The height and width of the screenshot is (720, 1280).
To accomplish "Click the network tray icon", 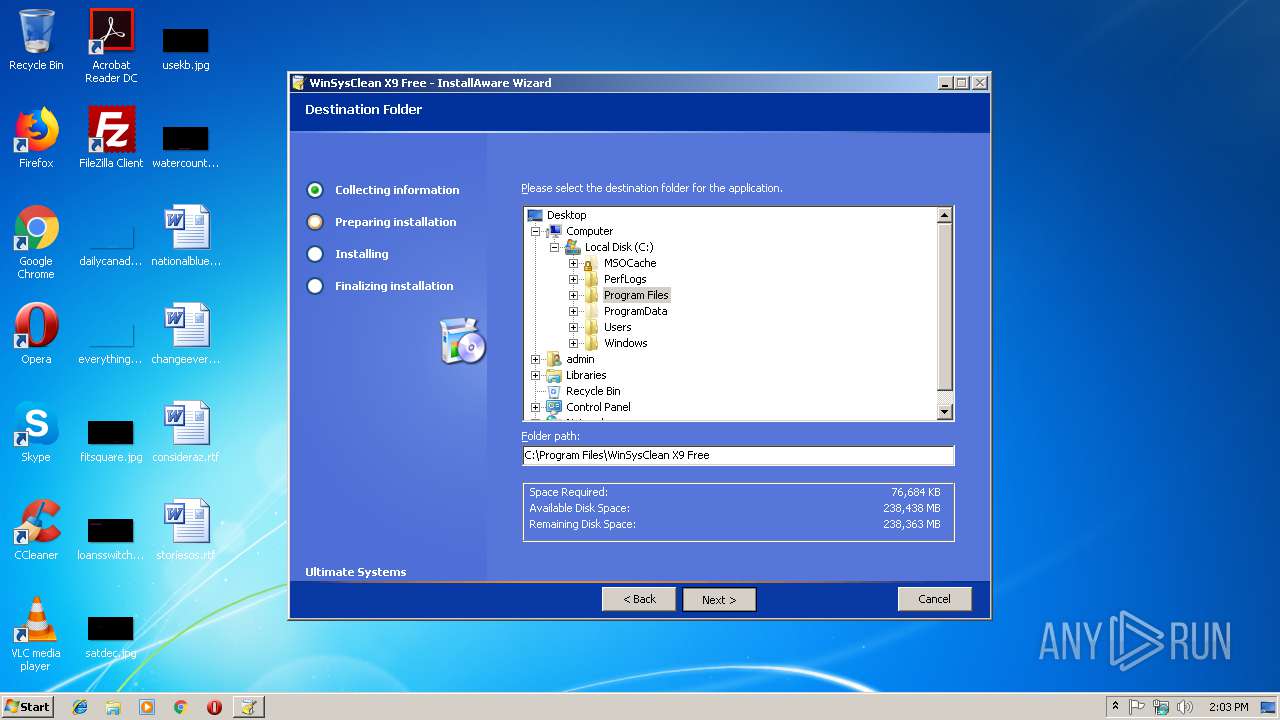I will (x=1161, y=707).
